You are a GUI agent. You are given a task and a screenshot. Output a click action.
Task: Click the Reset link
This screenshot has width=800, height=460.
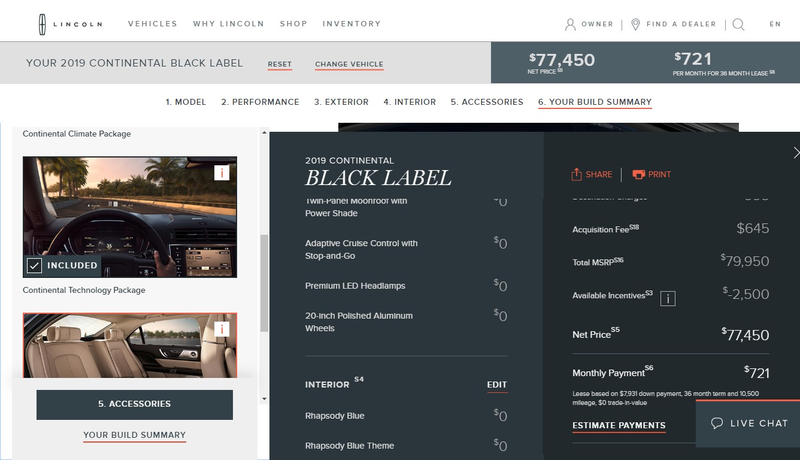(x=280, y=64)
